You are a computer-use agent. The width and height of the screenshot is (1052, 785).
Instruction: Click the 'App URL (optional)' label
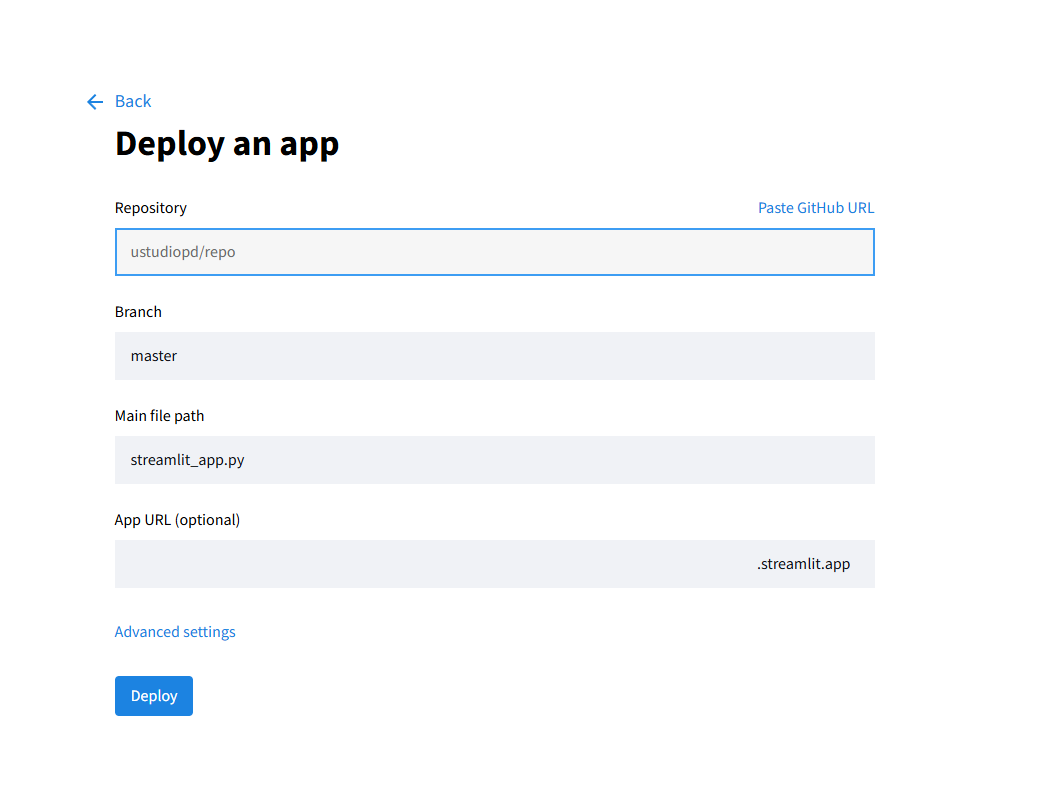tap(177, 520)
